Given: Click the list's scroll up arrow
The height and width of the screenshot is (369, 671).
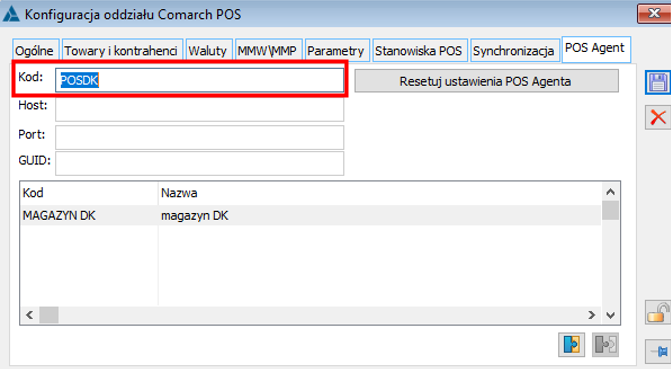Looking at the screenshot, I should coord(611,192).
